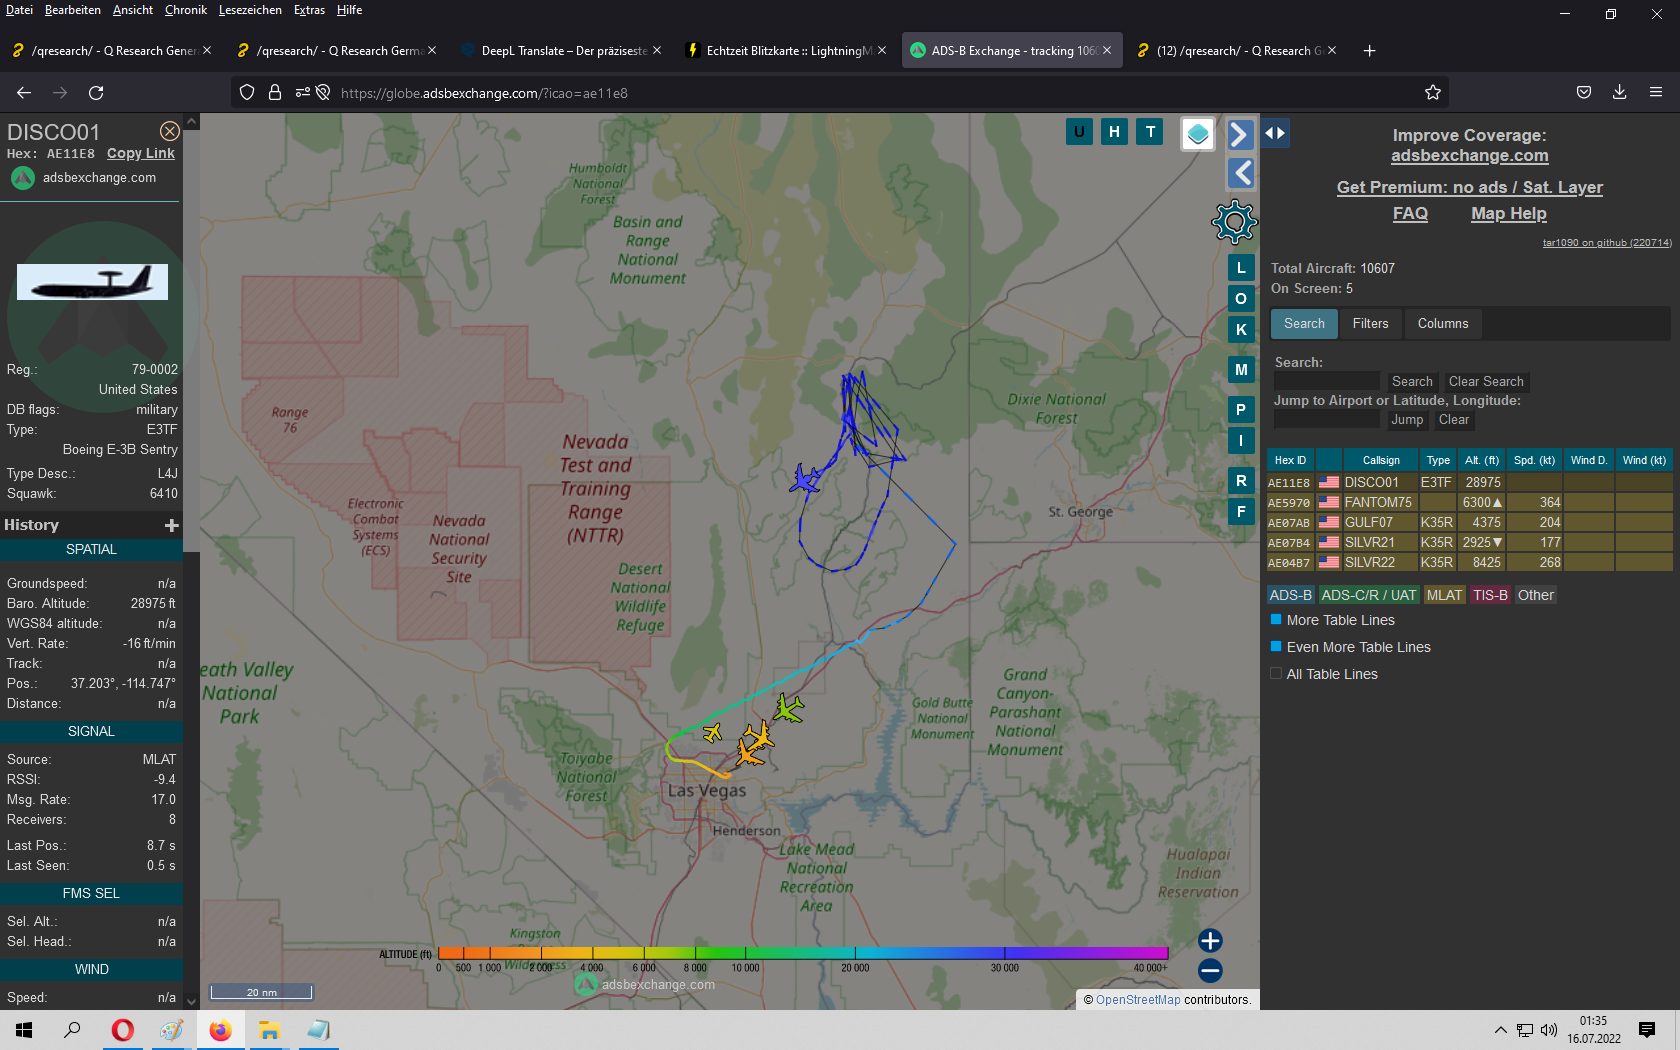The width and height of the screenshot is (1680, 1050).
Task: Close the DISCO01 aircraft info panel
Action: click(170, 131)
